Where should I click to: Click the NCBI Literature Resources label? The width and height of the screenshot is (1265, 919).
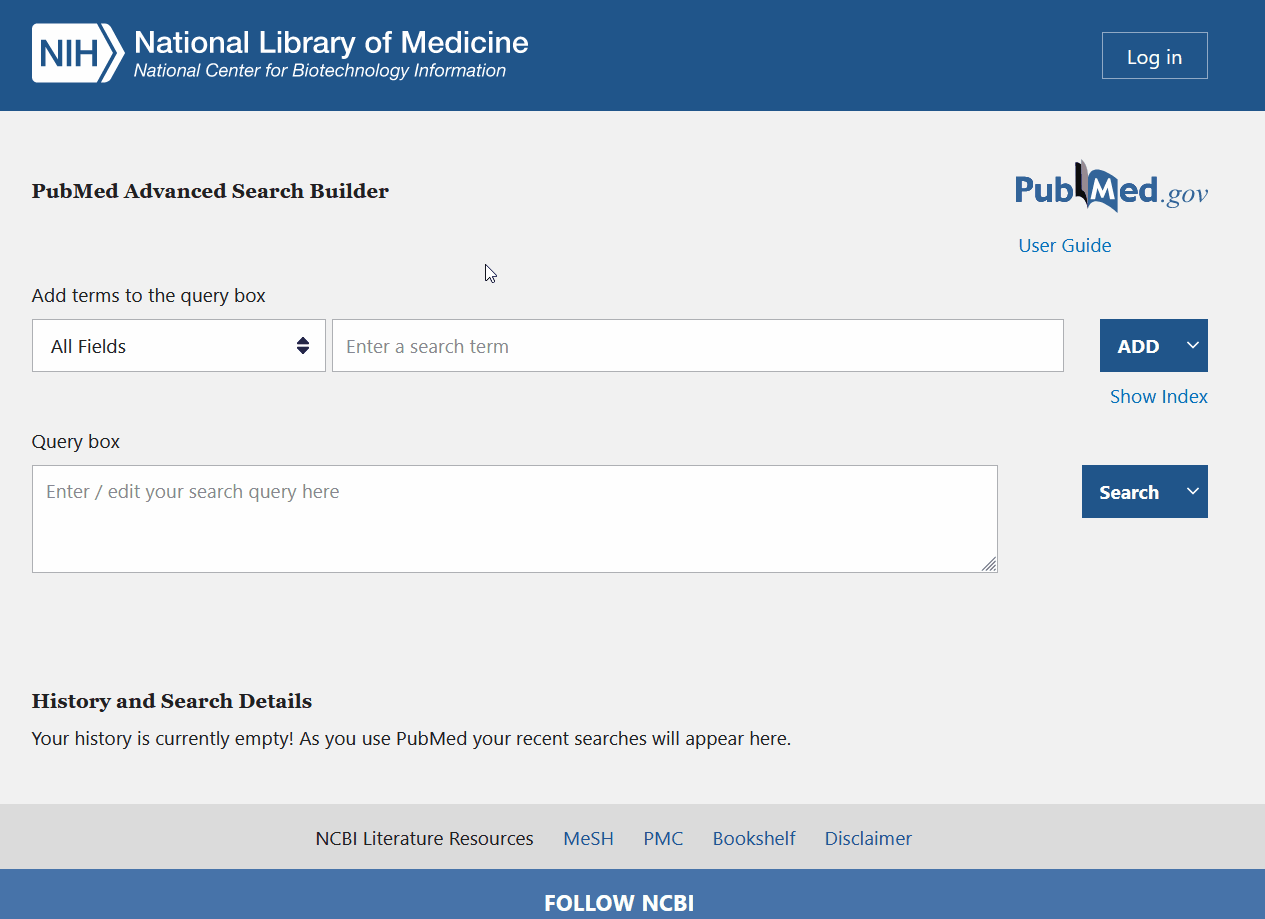point(424,839)
